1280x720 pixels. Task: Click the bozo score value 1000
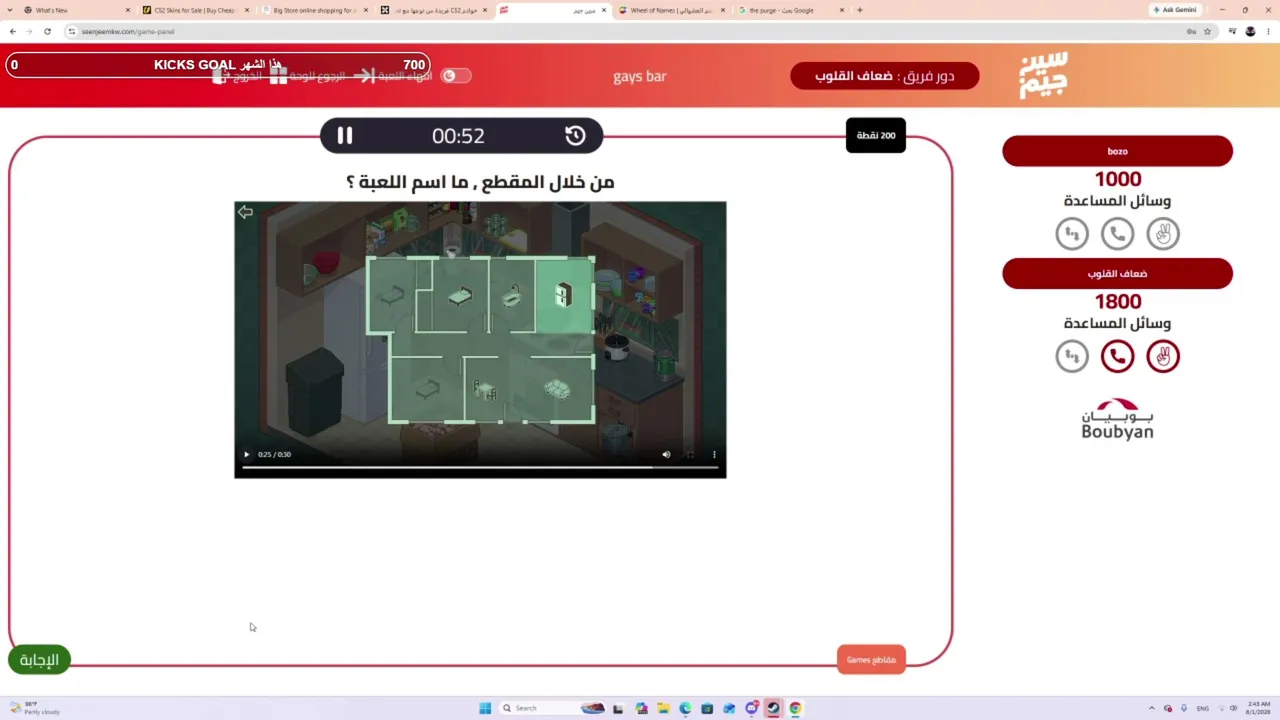click(1118, 179)
